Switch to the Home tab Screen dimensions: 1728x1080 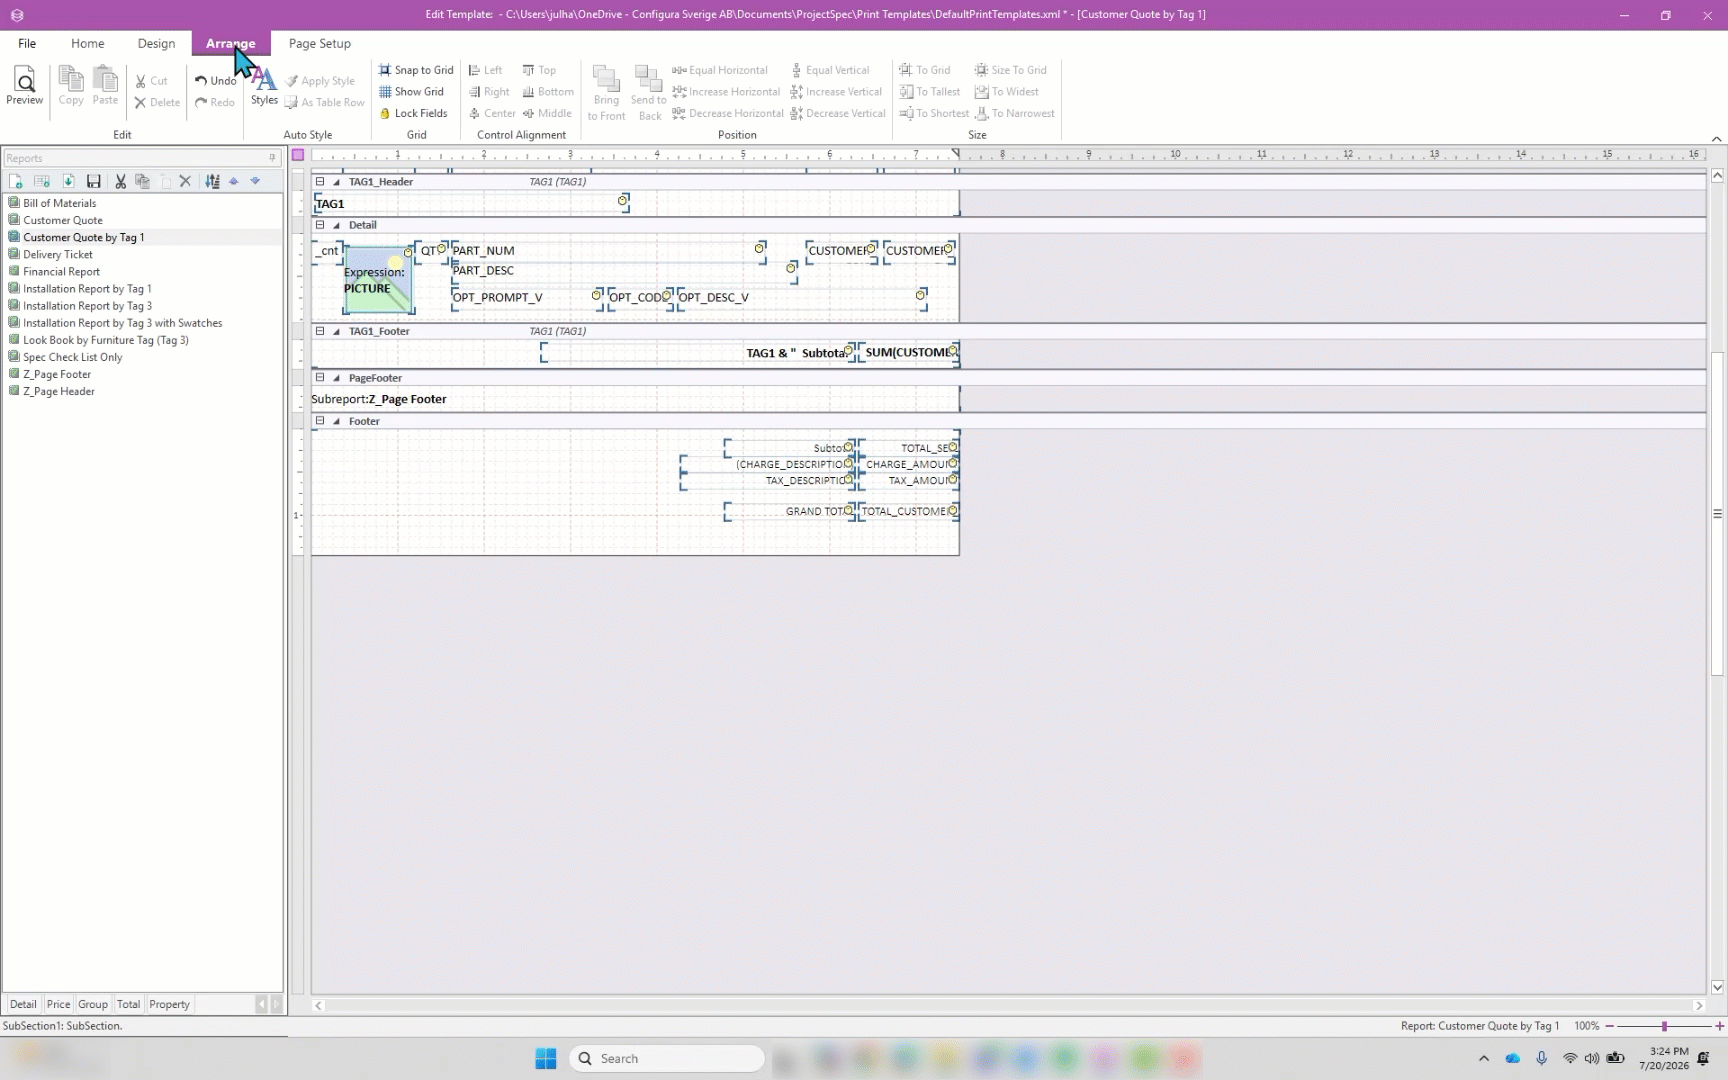point(87,43)
